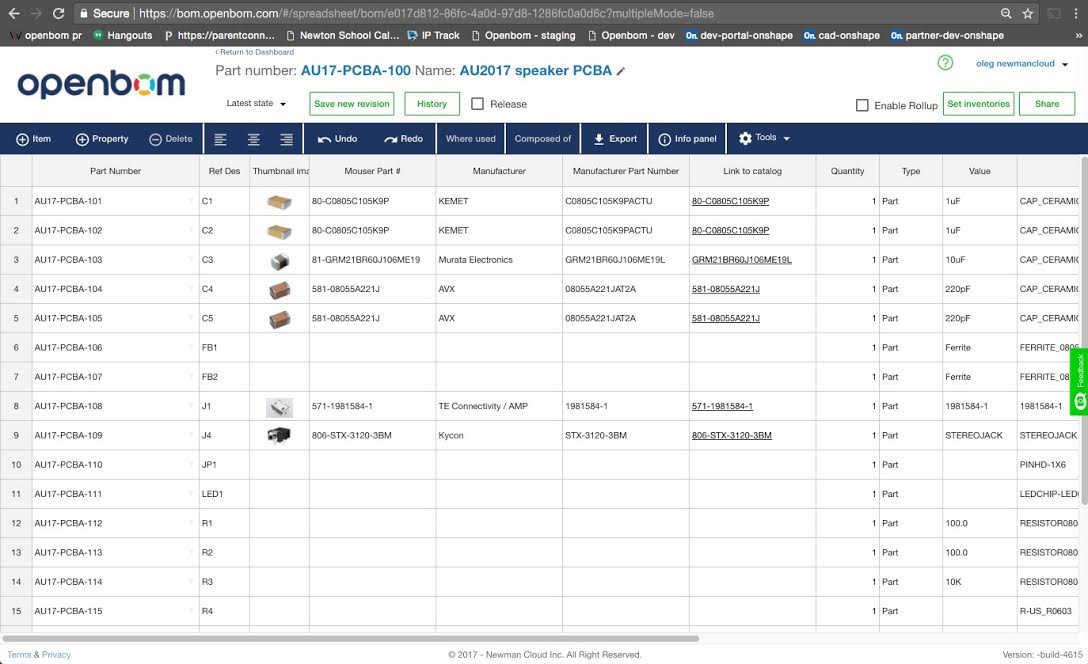
Task: Click the vertical scrollbar
Action: click(x=1085, y=333)
